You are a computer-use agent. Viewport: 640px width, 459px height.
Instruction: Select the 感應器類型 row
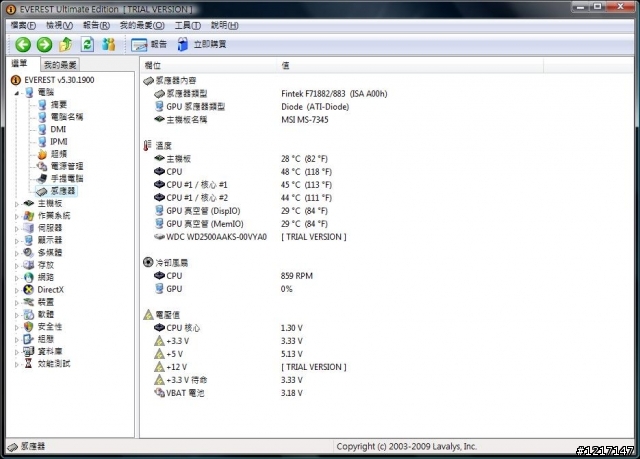271,94
